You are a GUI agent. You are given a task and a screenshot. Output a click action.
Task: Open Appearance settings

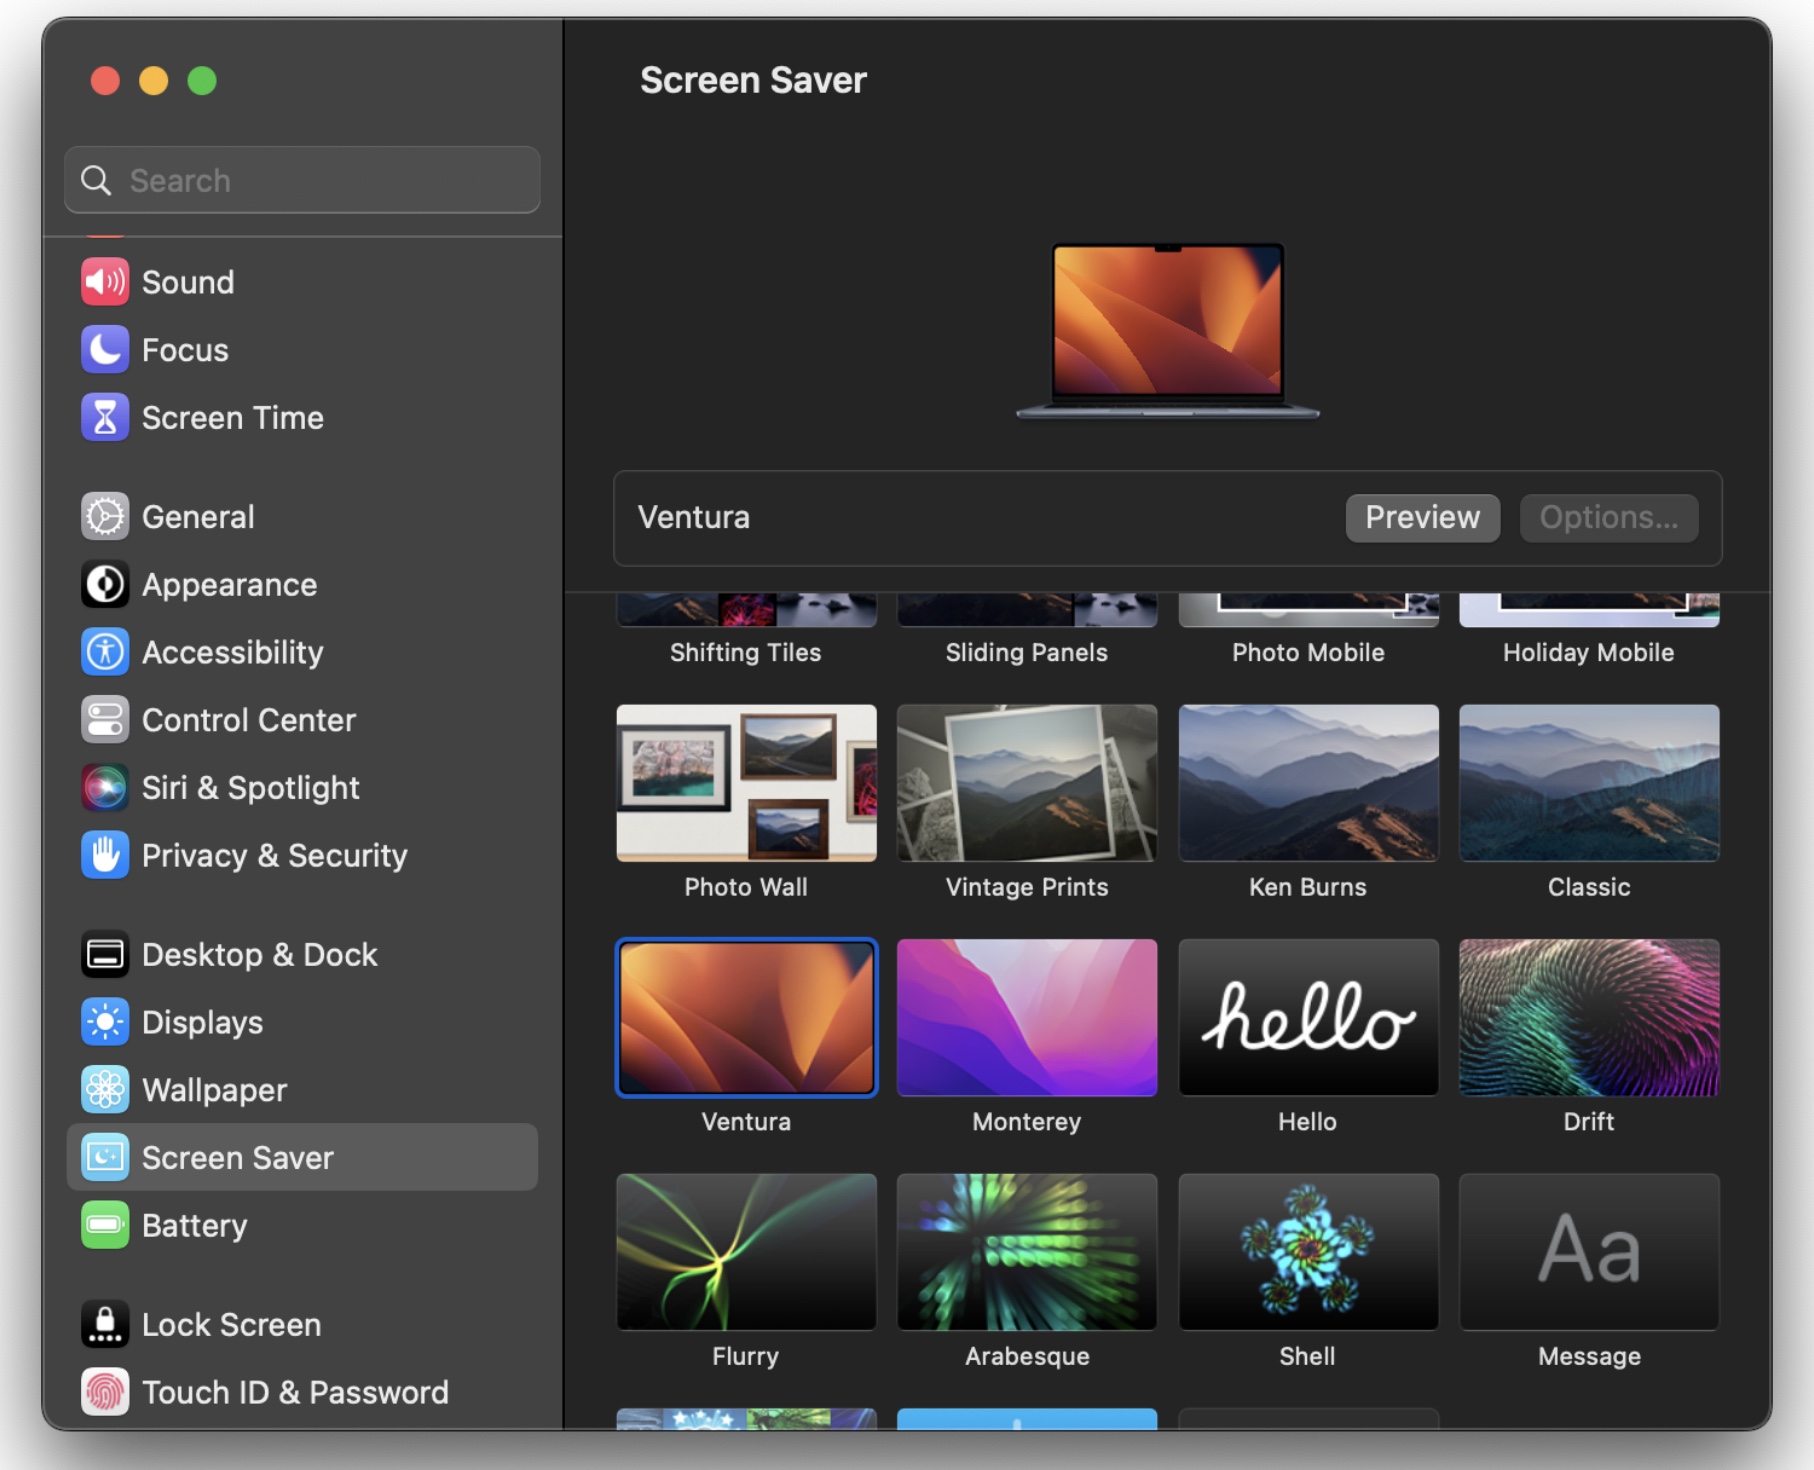[x=302, y=584]
